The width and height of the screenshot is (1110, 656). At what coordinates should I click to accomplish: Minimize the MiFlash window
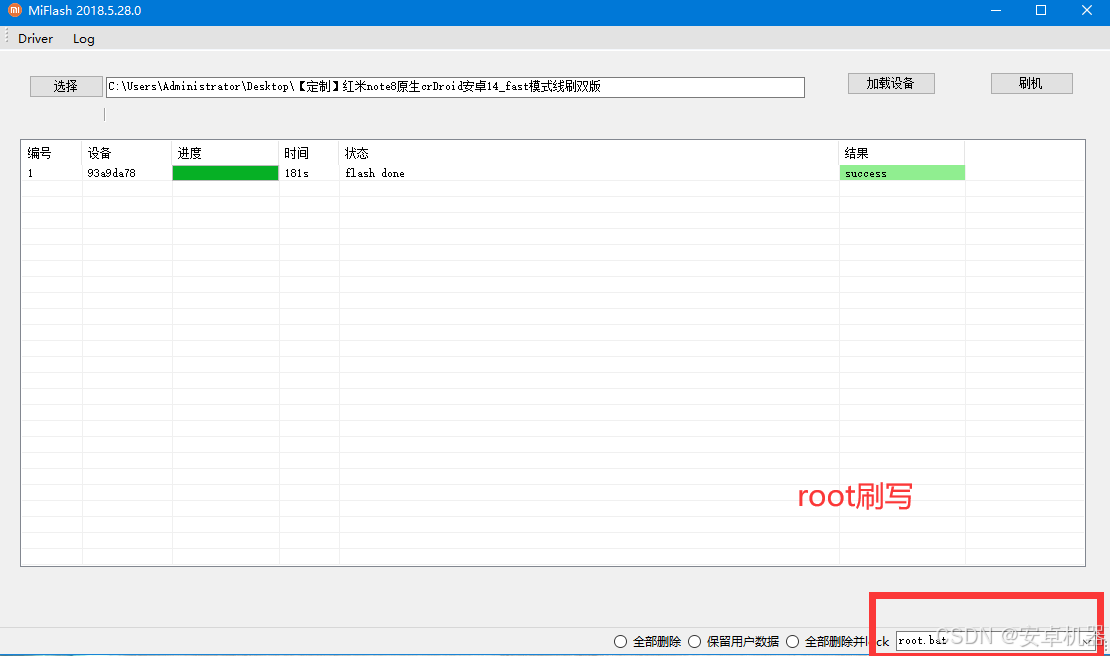click(996, 11)
